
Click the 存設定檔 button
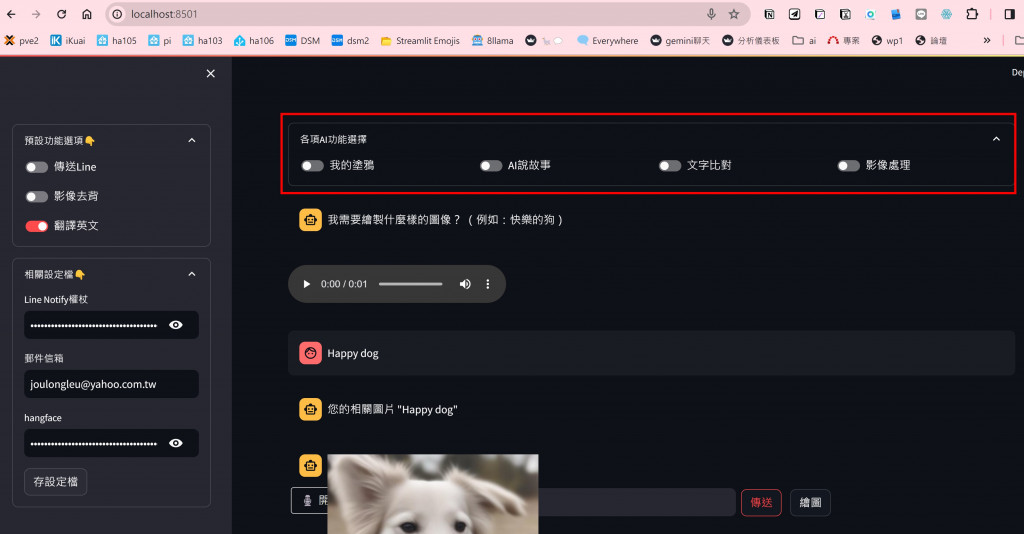pyautogui.click(x=56, y=482)
